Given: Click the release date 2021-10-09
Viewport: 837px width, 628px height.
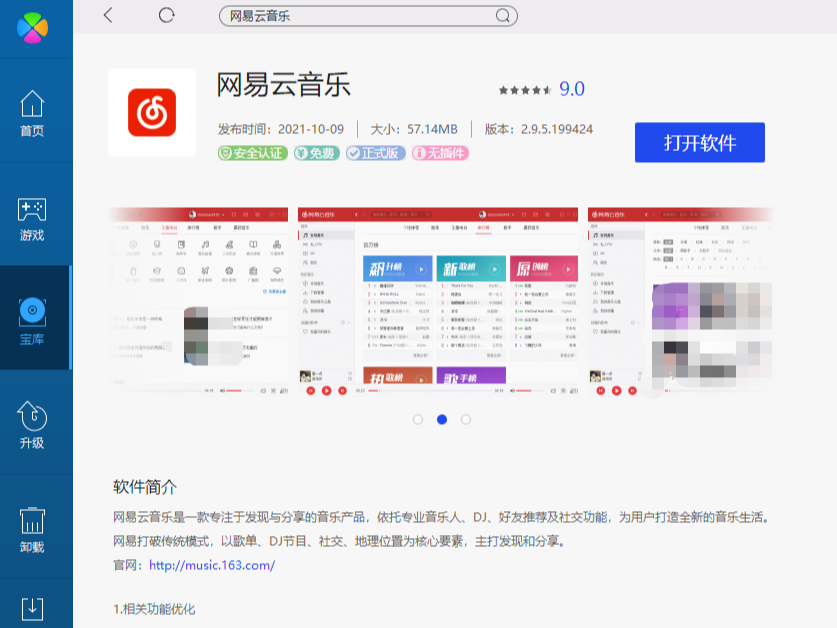Looking at the screenshot, I should point(311,129).
